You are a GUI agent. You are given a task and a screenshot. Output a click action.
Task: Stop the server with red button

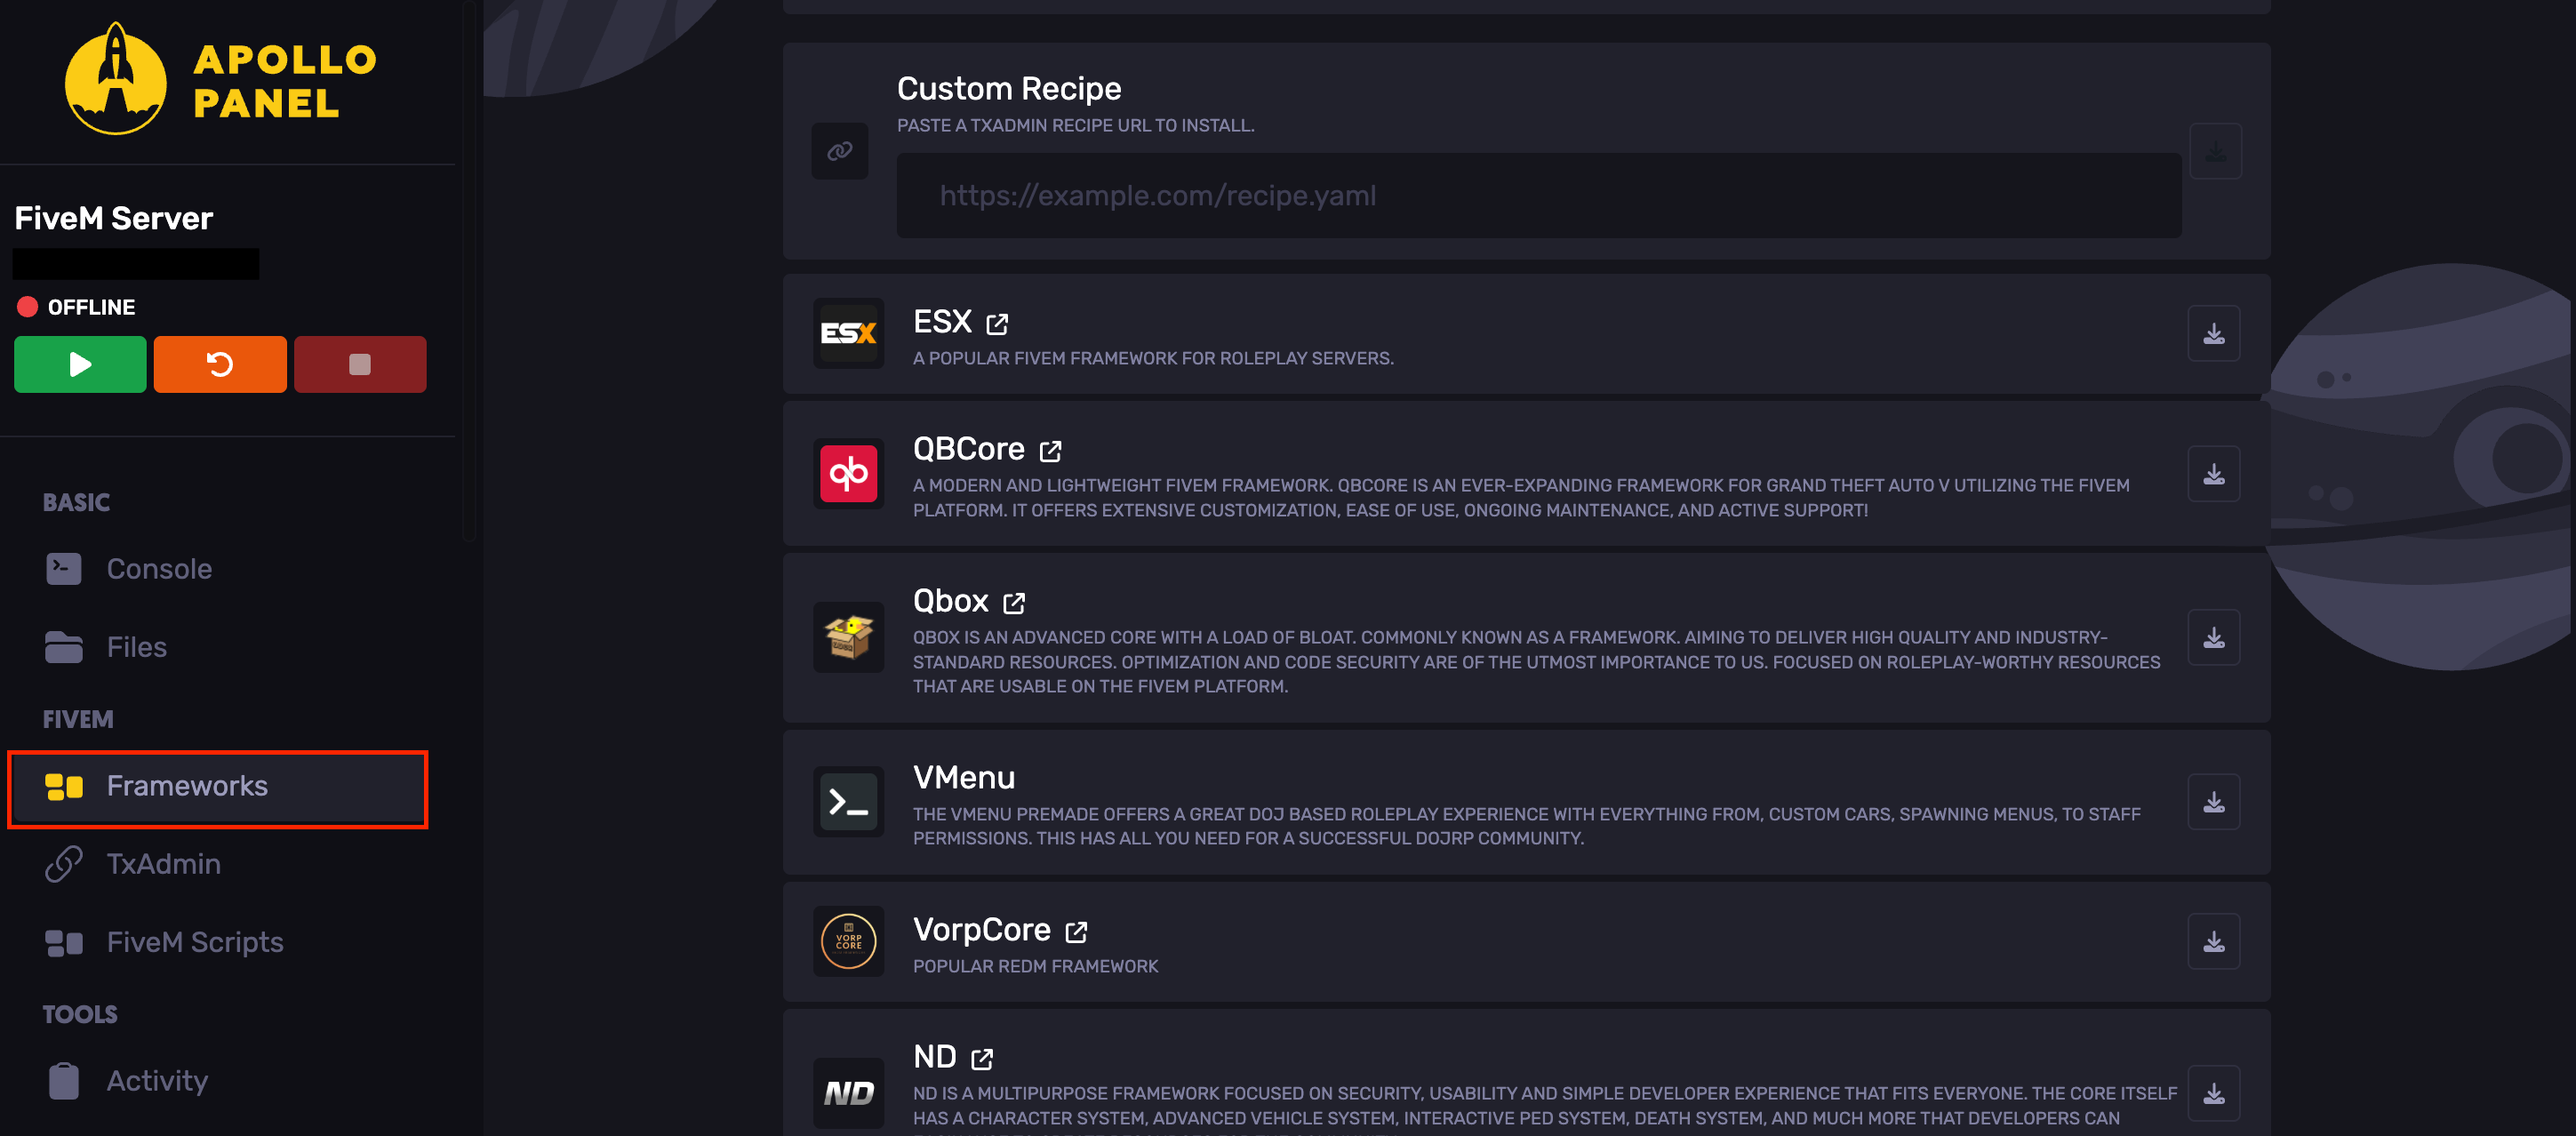click(x=360, y=364)
